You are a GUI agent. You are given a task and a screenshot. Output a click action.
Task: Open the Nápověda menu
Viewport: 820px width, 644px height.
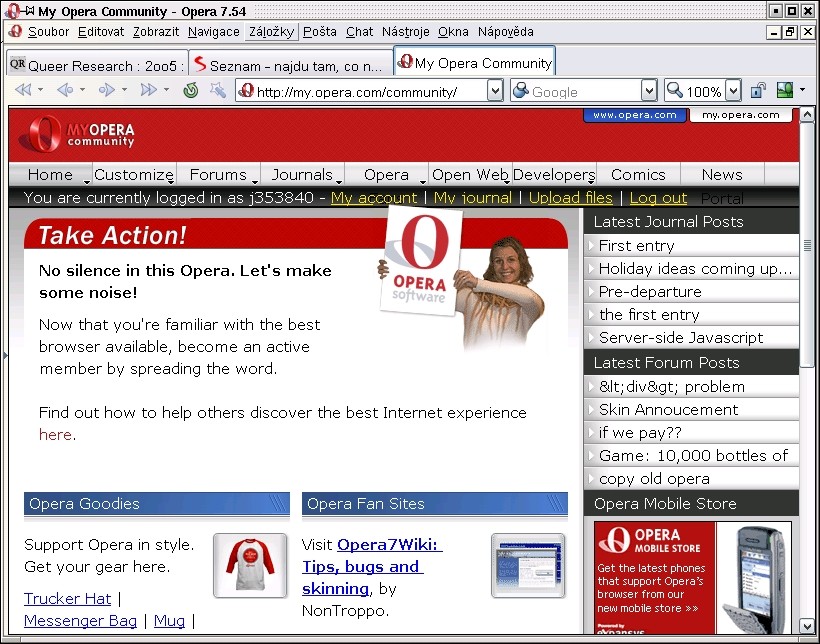click(506, 32)
